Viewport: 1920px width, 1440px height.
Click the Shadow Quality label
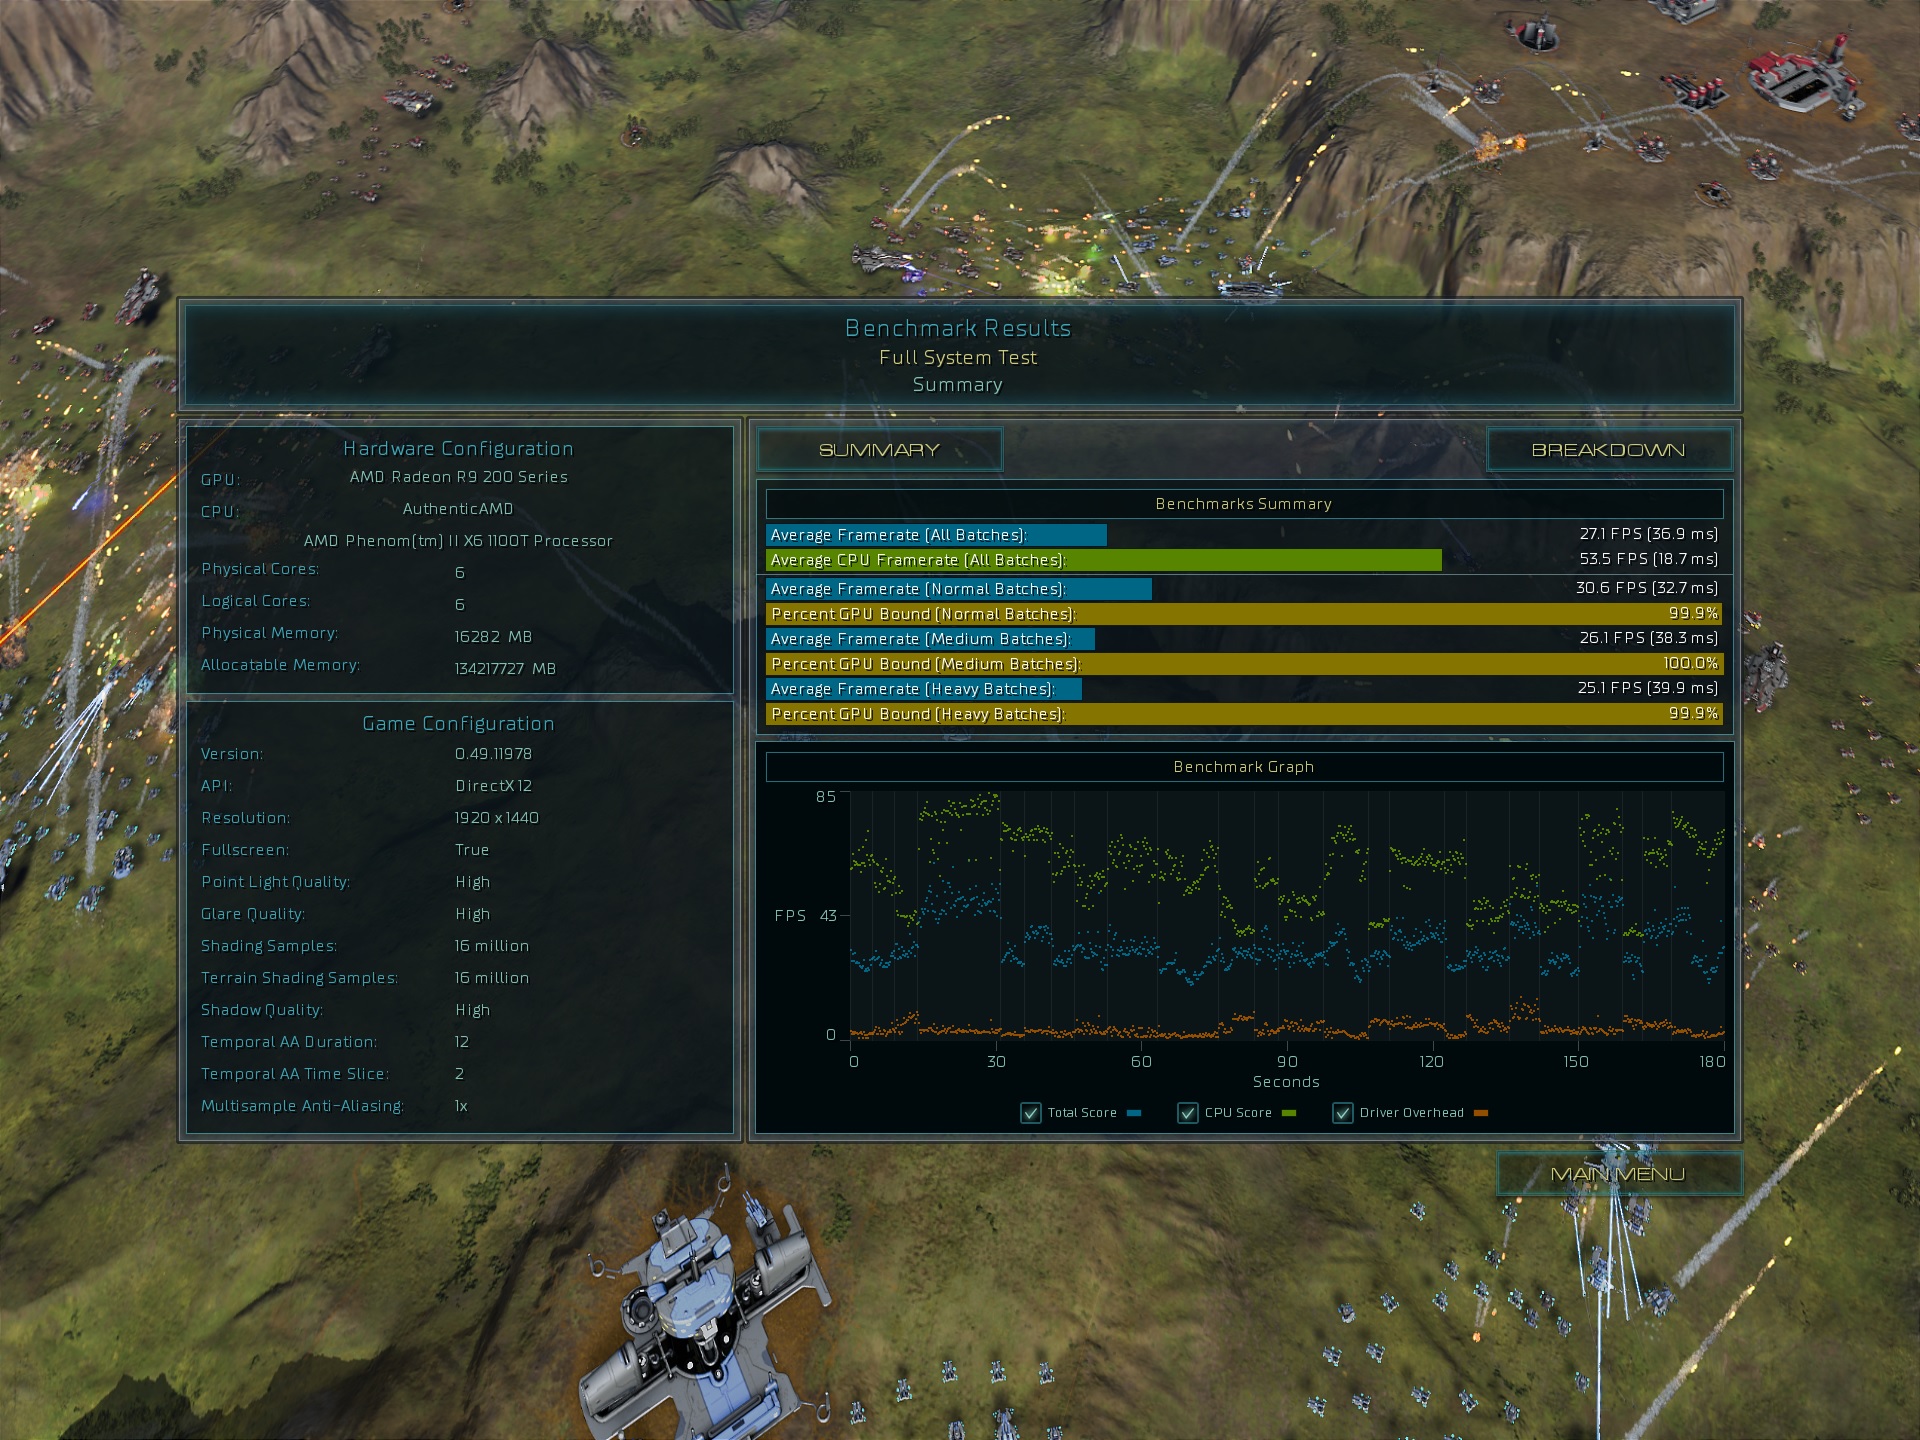(262, 1010)
